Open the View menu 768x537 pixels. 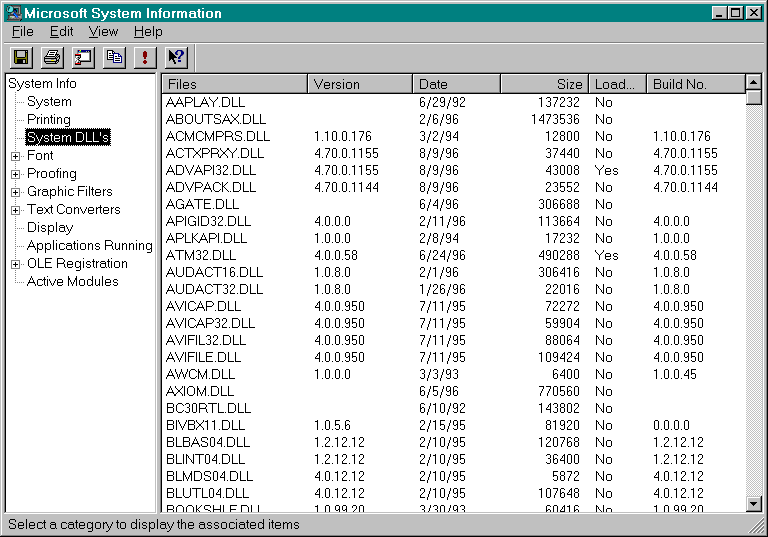(x=103, y=32)
